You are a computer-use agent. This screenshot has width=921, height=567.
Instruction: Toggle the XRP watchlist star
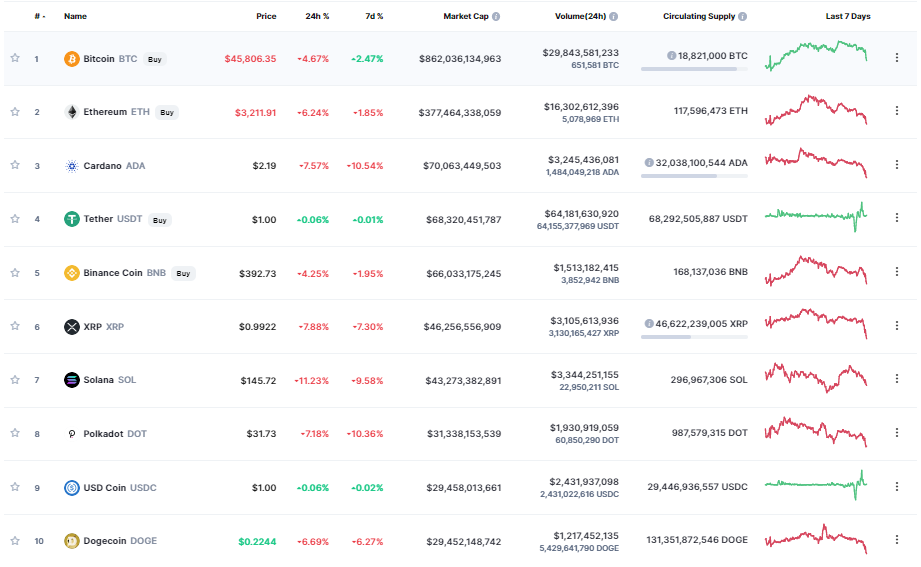pos(15,326)
